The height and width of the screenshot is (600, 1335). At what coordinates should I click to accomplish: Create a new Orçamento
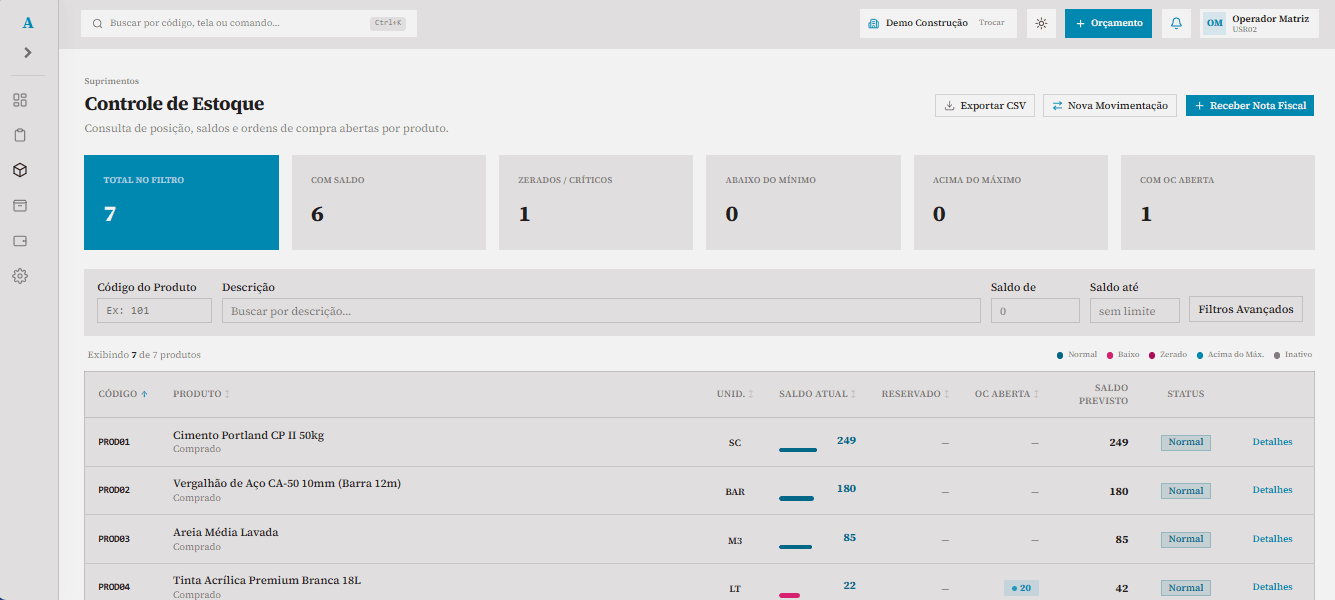(x=1108, y=23)
